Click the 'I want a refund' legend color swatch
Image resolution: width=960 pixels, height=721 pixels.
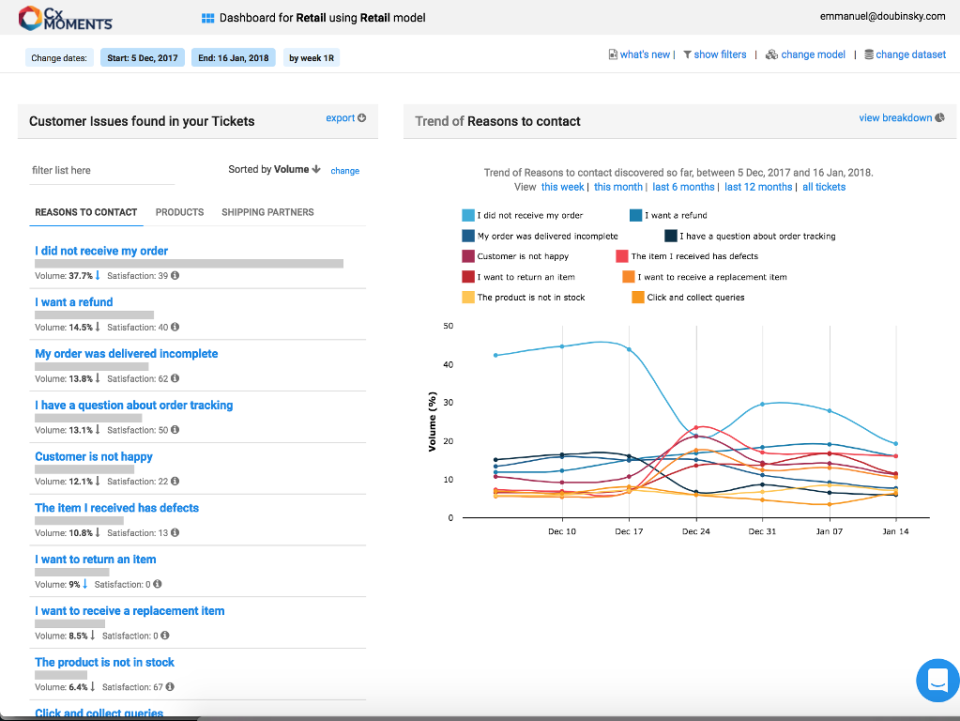(636, 215)
